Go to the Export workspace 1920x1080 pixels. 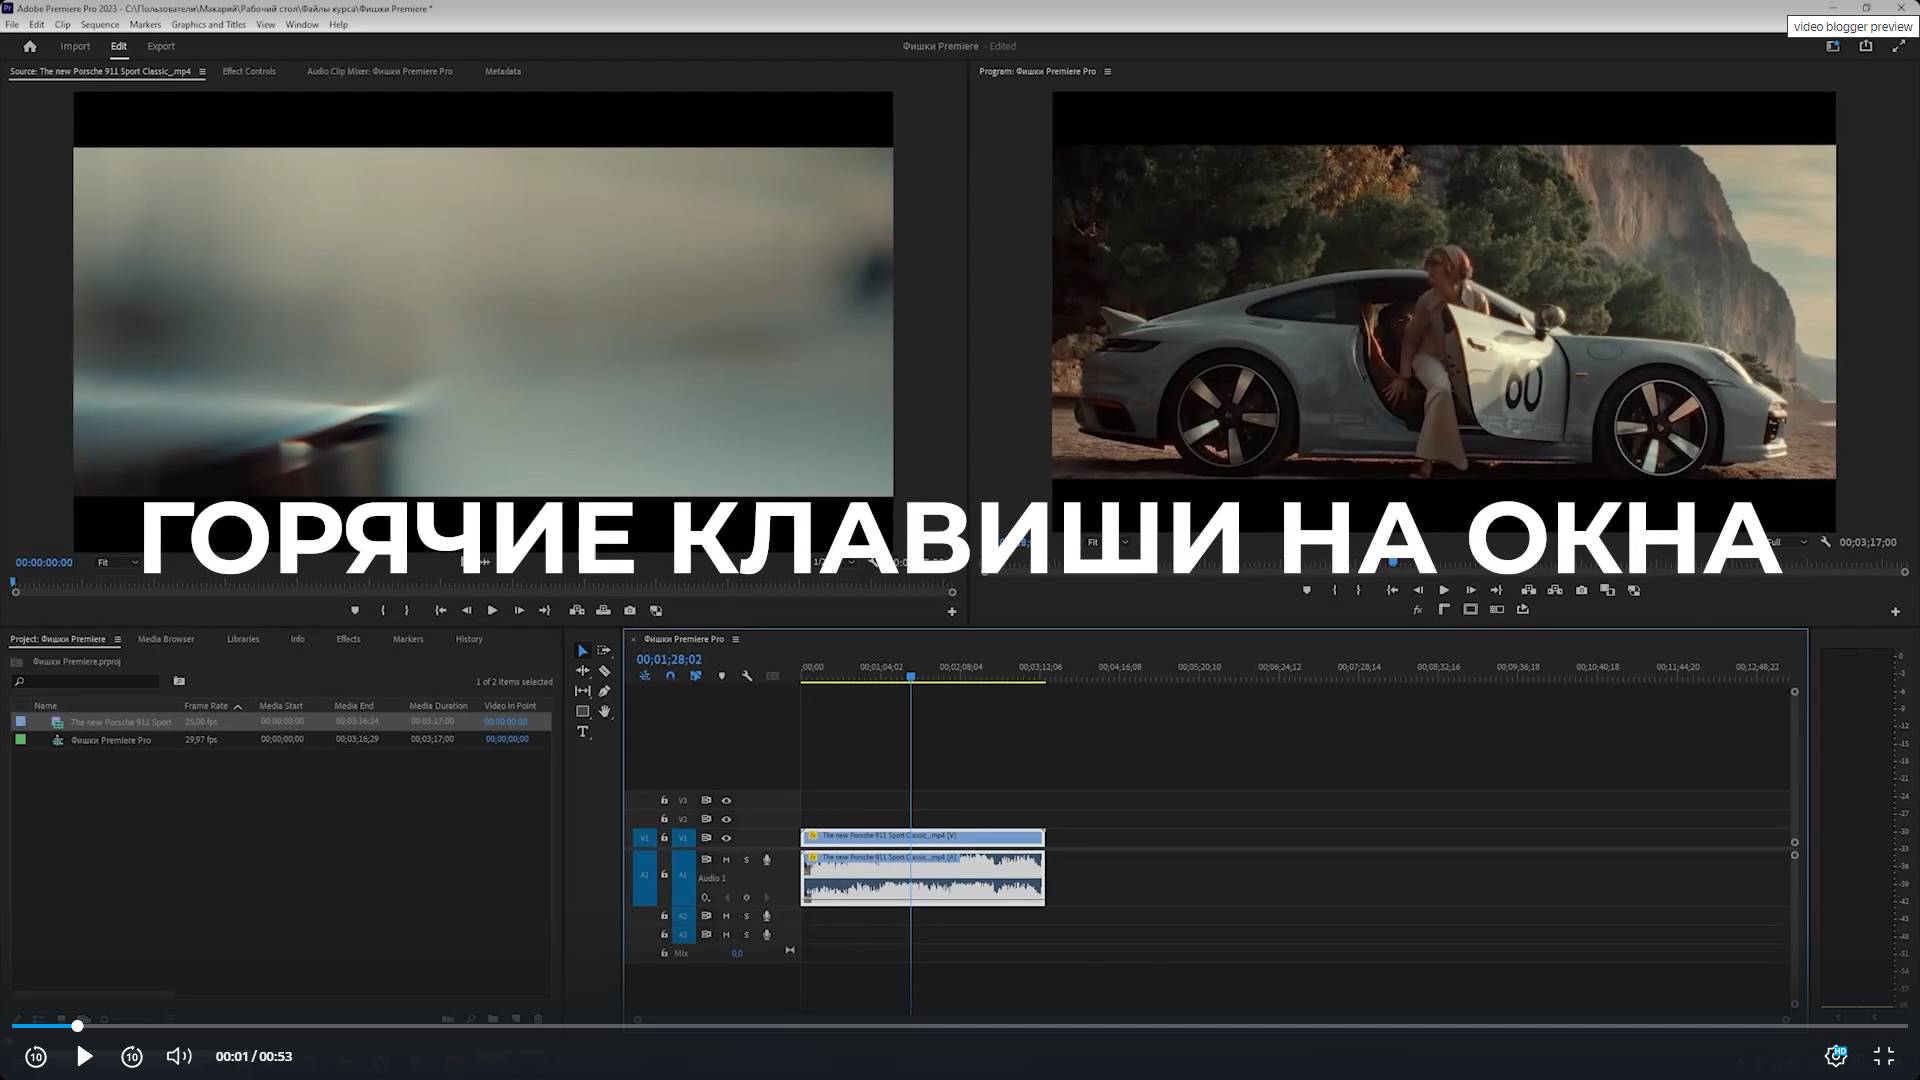tap(160, 46)
